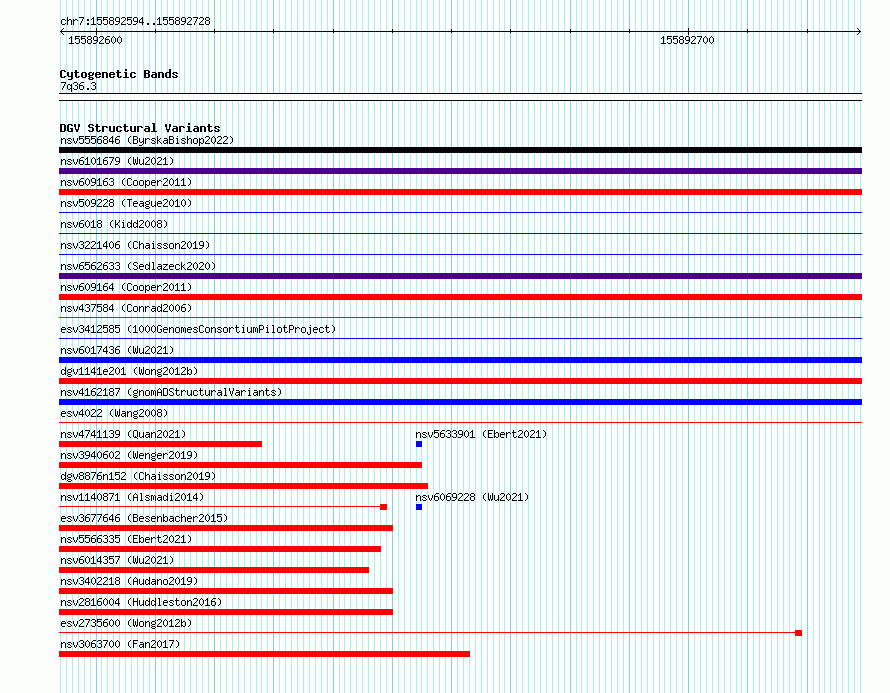
Task: Open nsv5566335 (Ebert2021) label
Action: tap(126, 539)
